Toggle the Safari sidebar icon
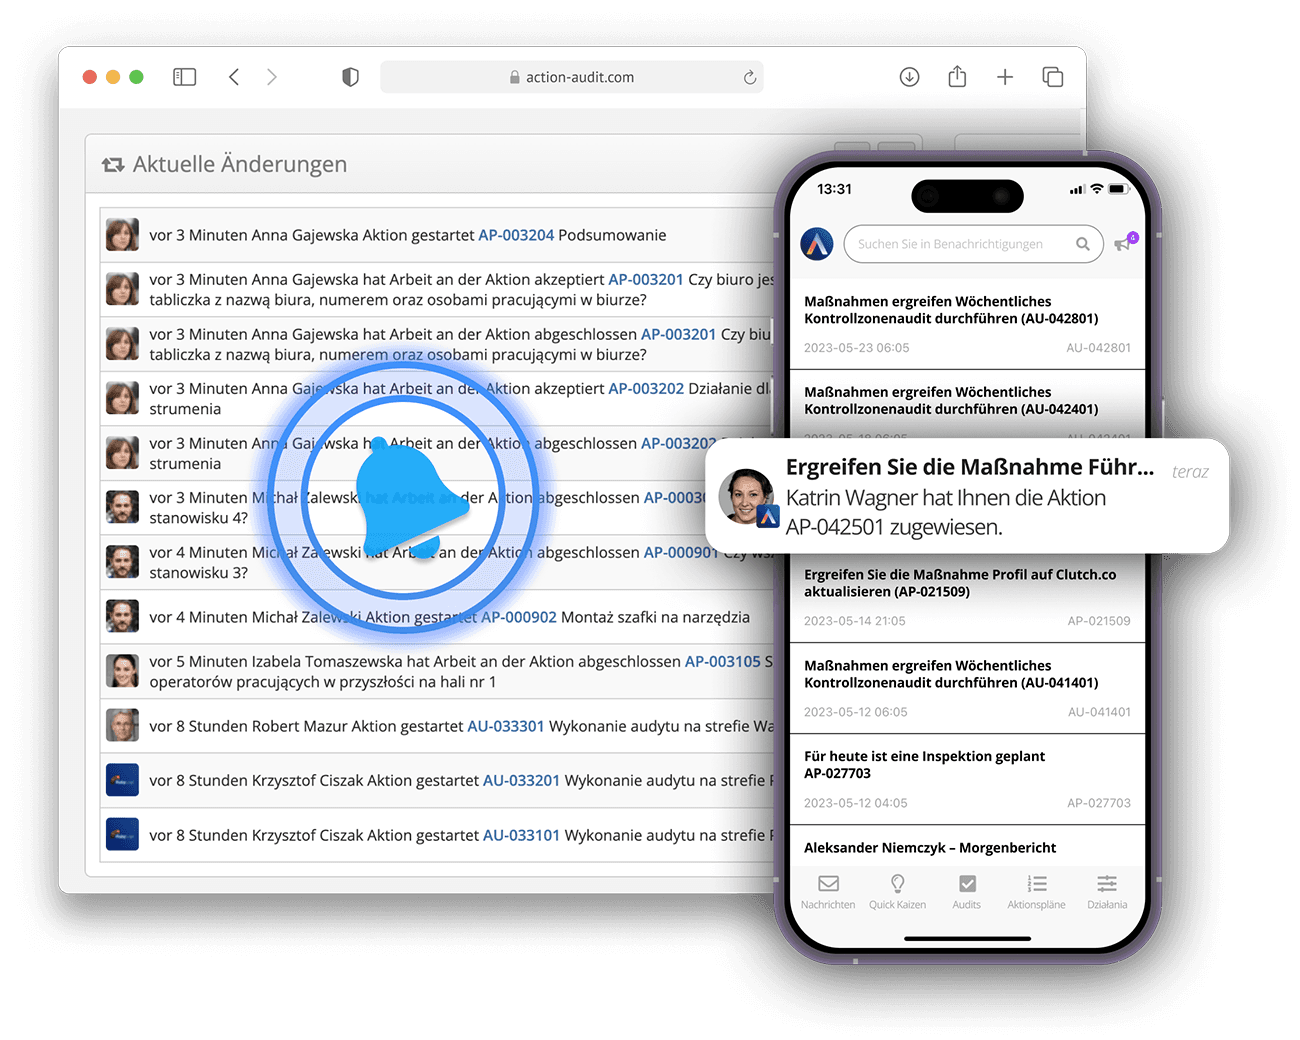This screenshot has width=1300, height=1040. 185,77
